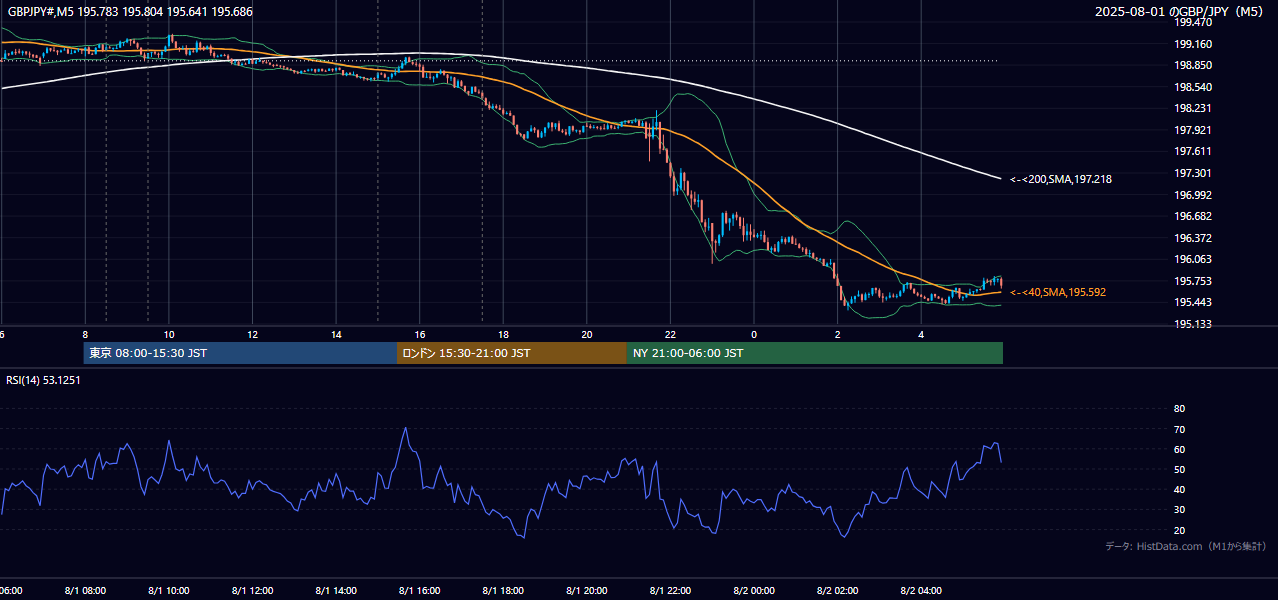This screenshot has height=600, width=1278.
Task: Click price axis value 197.921
Action: [x=1193, y=130]
